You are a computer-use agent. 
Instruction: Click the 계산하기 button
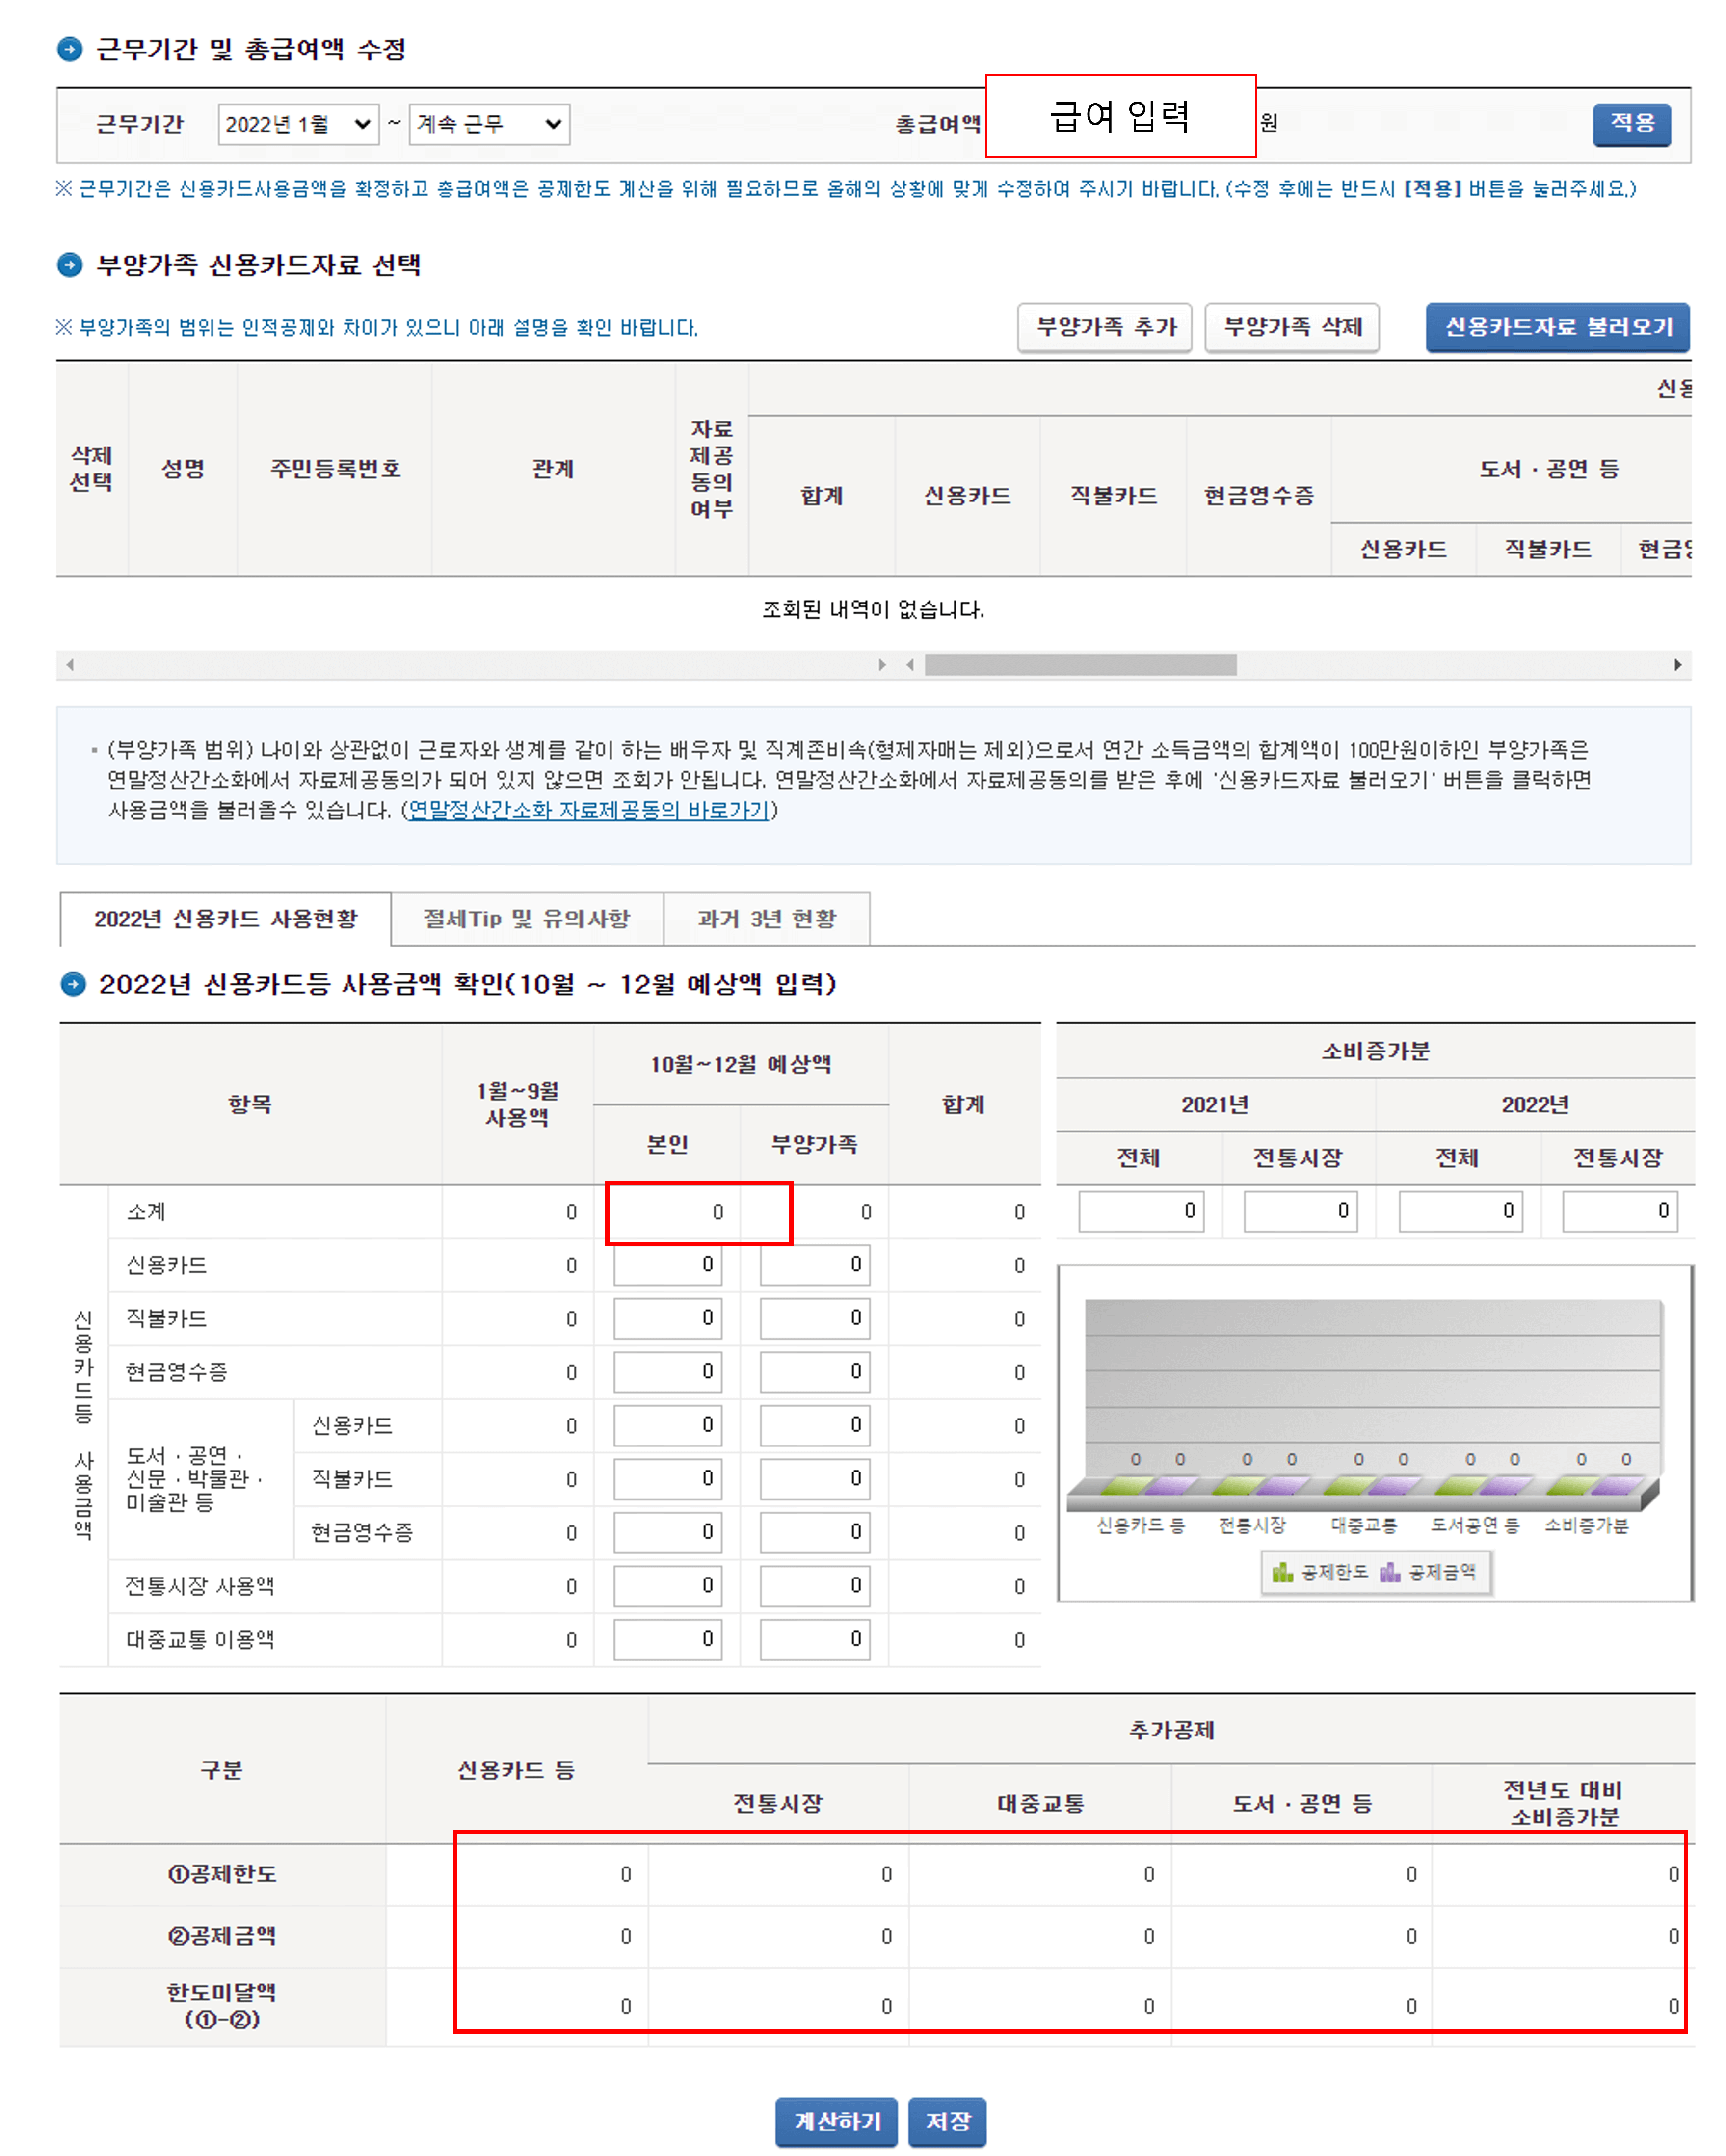(x=837, y=2121)
